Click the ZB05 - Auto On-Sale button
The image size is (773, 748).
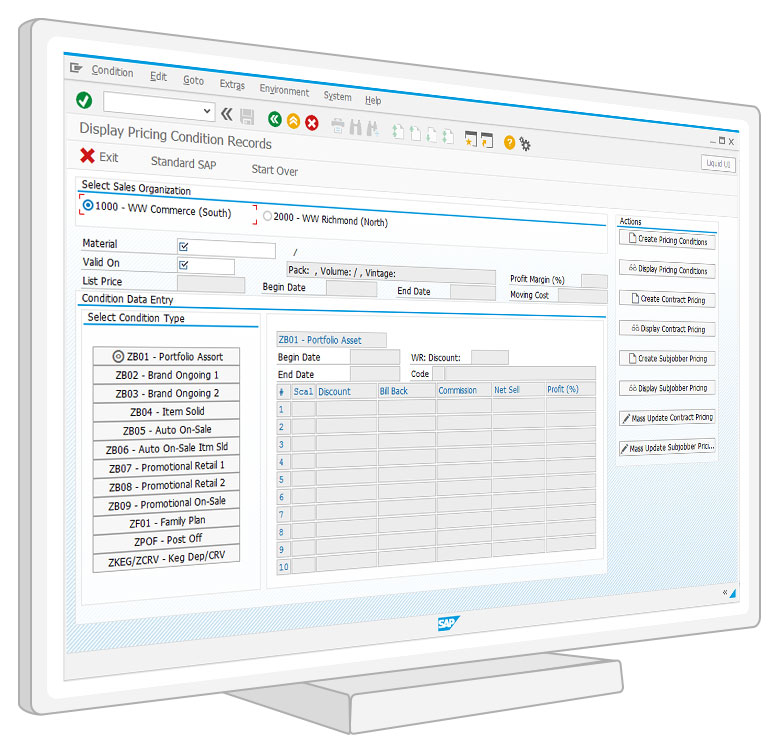[166, 430]
